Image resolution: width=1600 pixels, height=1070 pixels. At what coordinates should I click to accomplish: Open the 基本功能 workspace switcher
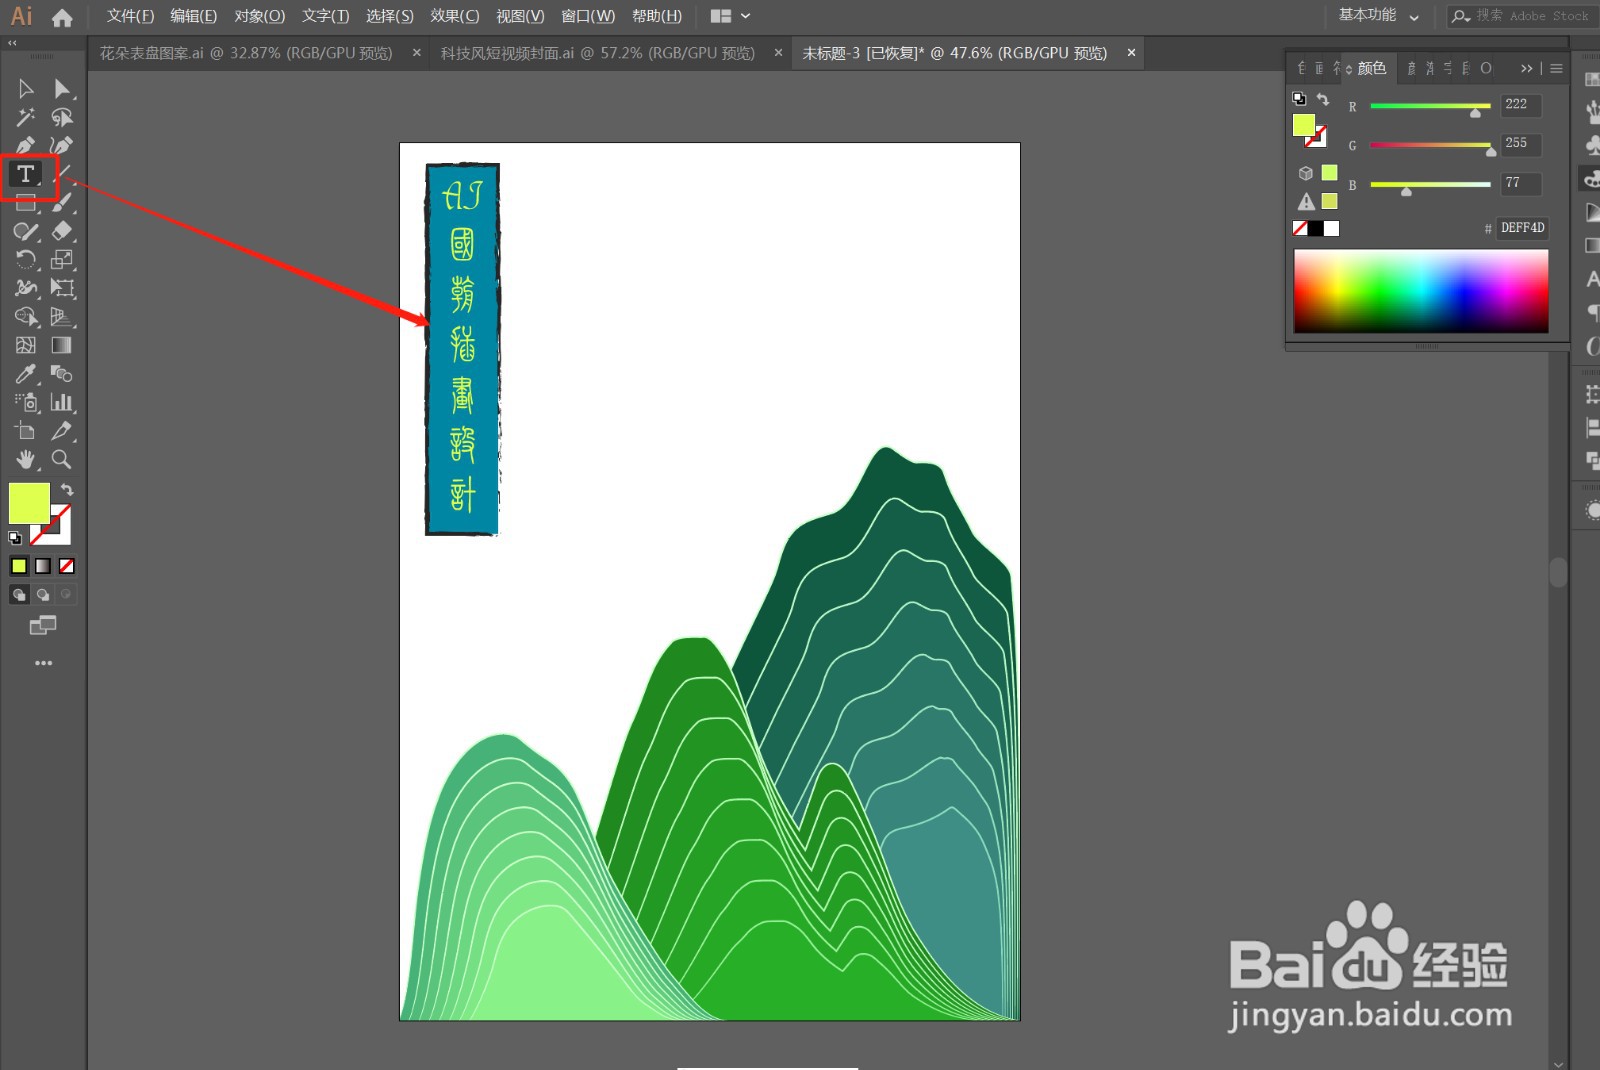click(1379, 16)
